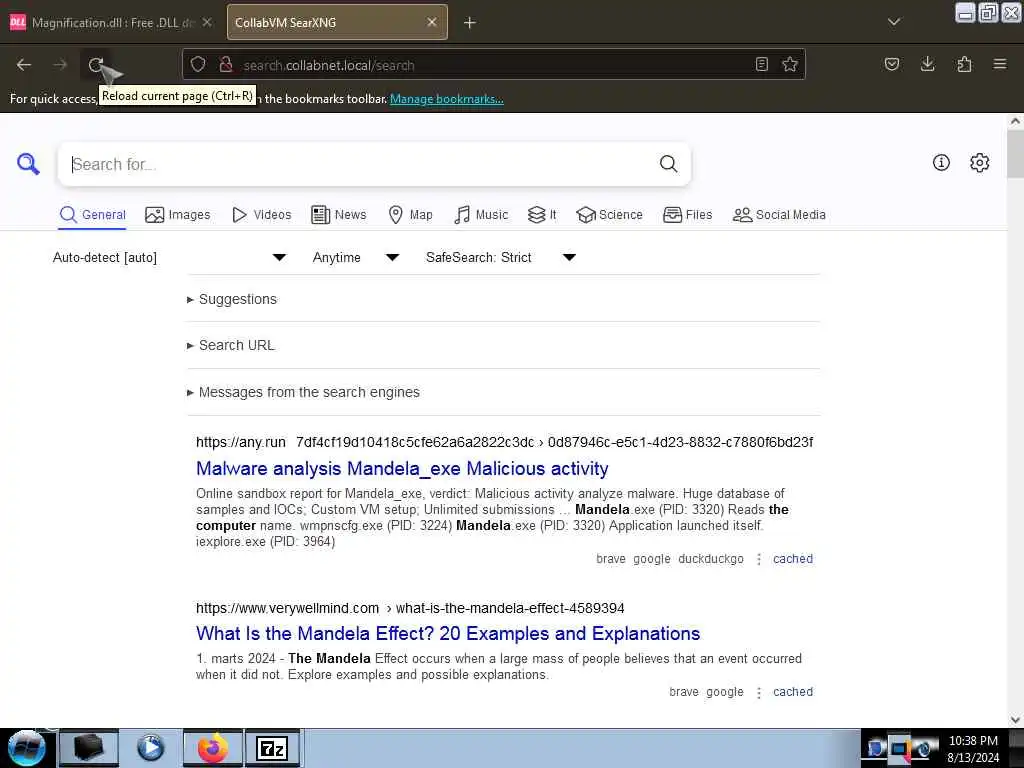This screenshot has width=1024, height=768.
Task: Go back to the previous page
Action: point(24,65)
